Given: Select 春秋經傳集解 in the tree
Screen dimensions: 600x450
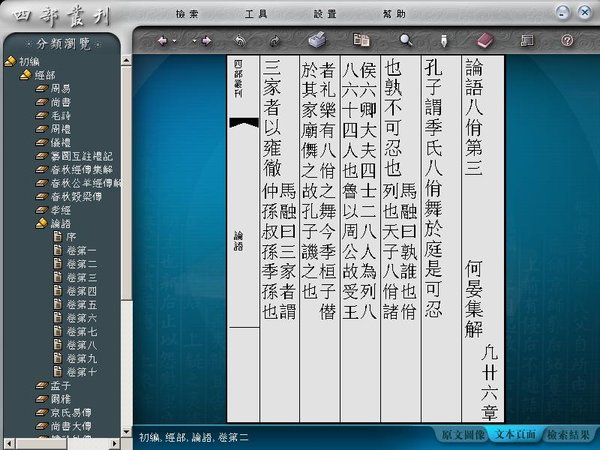Looking at the screenshot, I should [x=82, y=170].
